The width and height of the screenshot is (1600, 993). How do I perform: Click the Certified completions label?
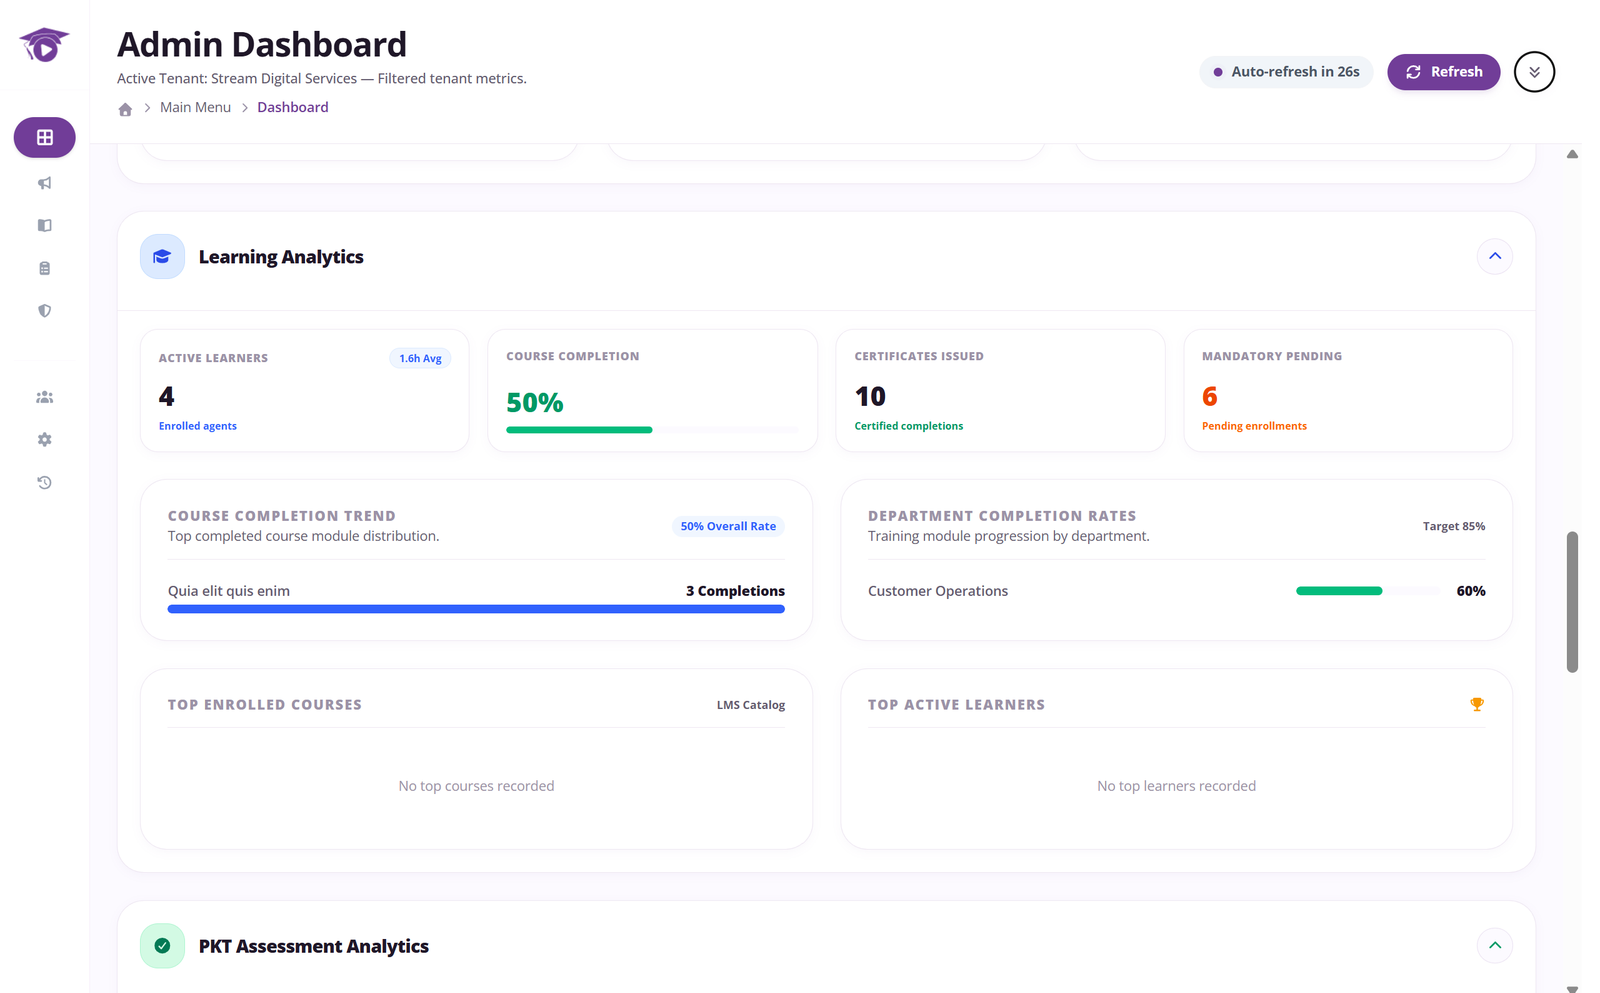[909, 426]
